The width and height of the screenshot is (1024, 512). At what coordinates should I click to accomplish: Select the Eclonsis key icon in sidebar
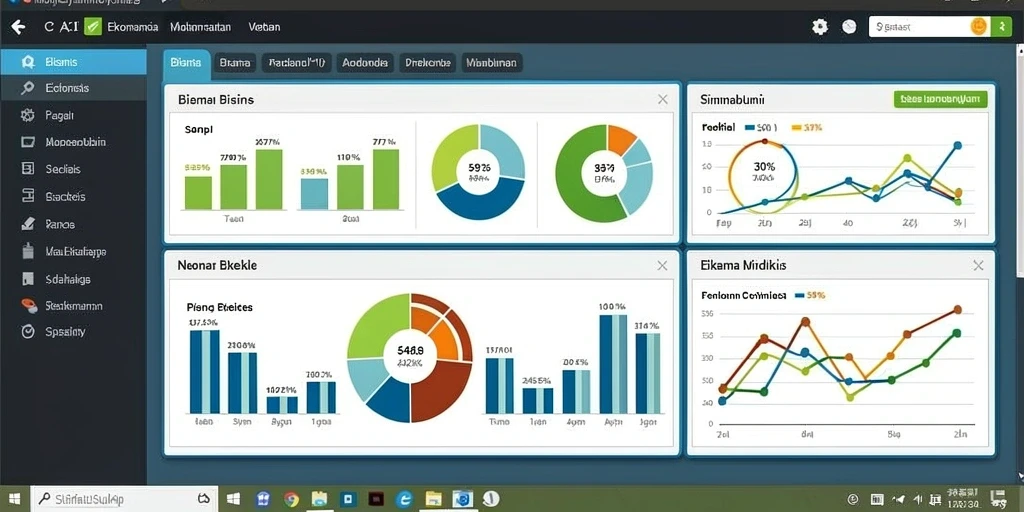click(x=27, y=88)
